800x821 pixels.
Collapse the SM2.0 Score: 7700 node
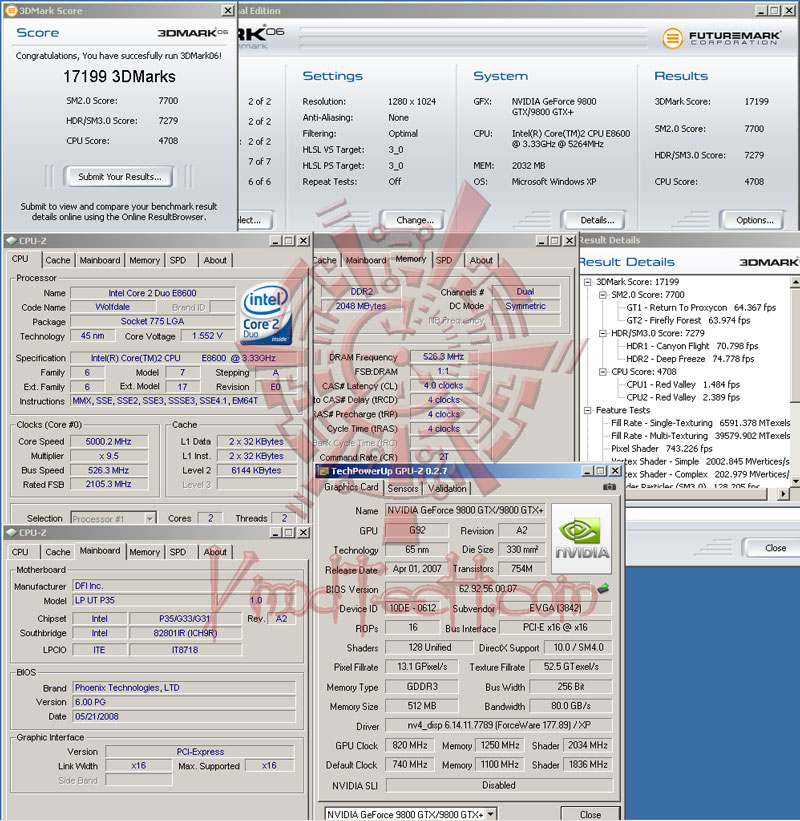603,295
